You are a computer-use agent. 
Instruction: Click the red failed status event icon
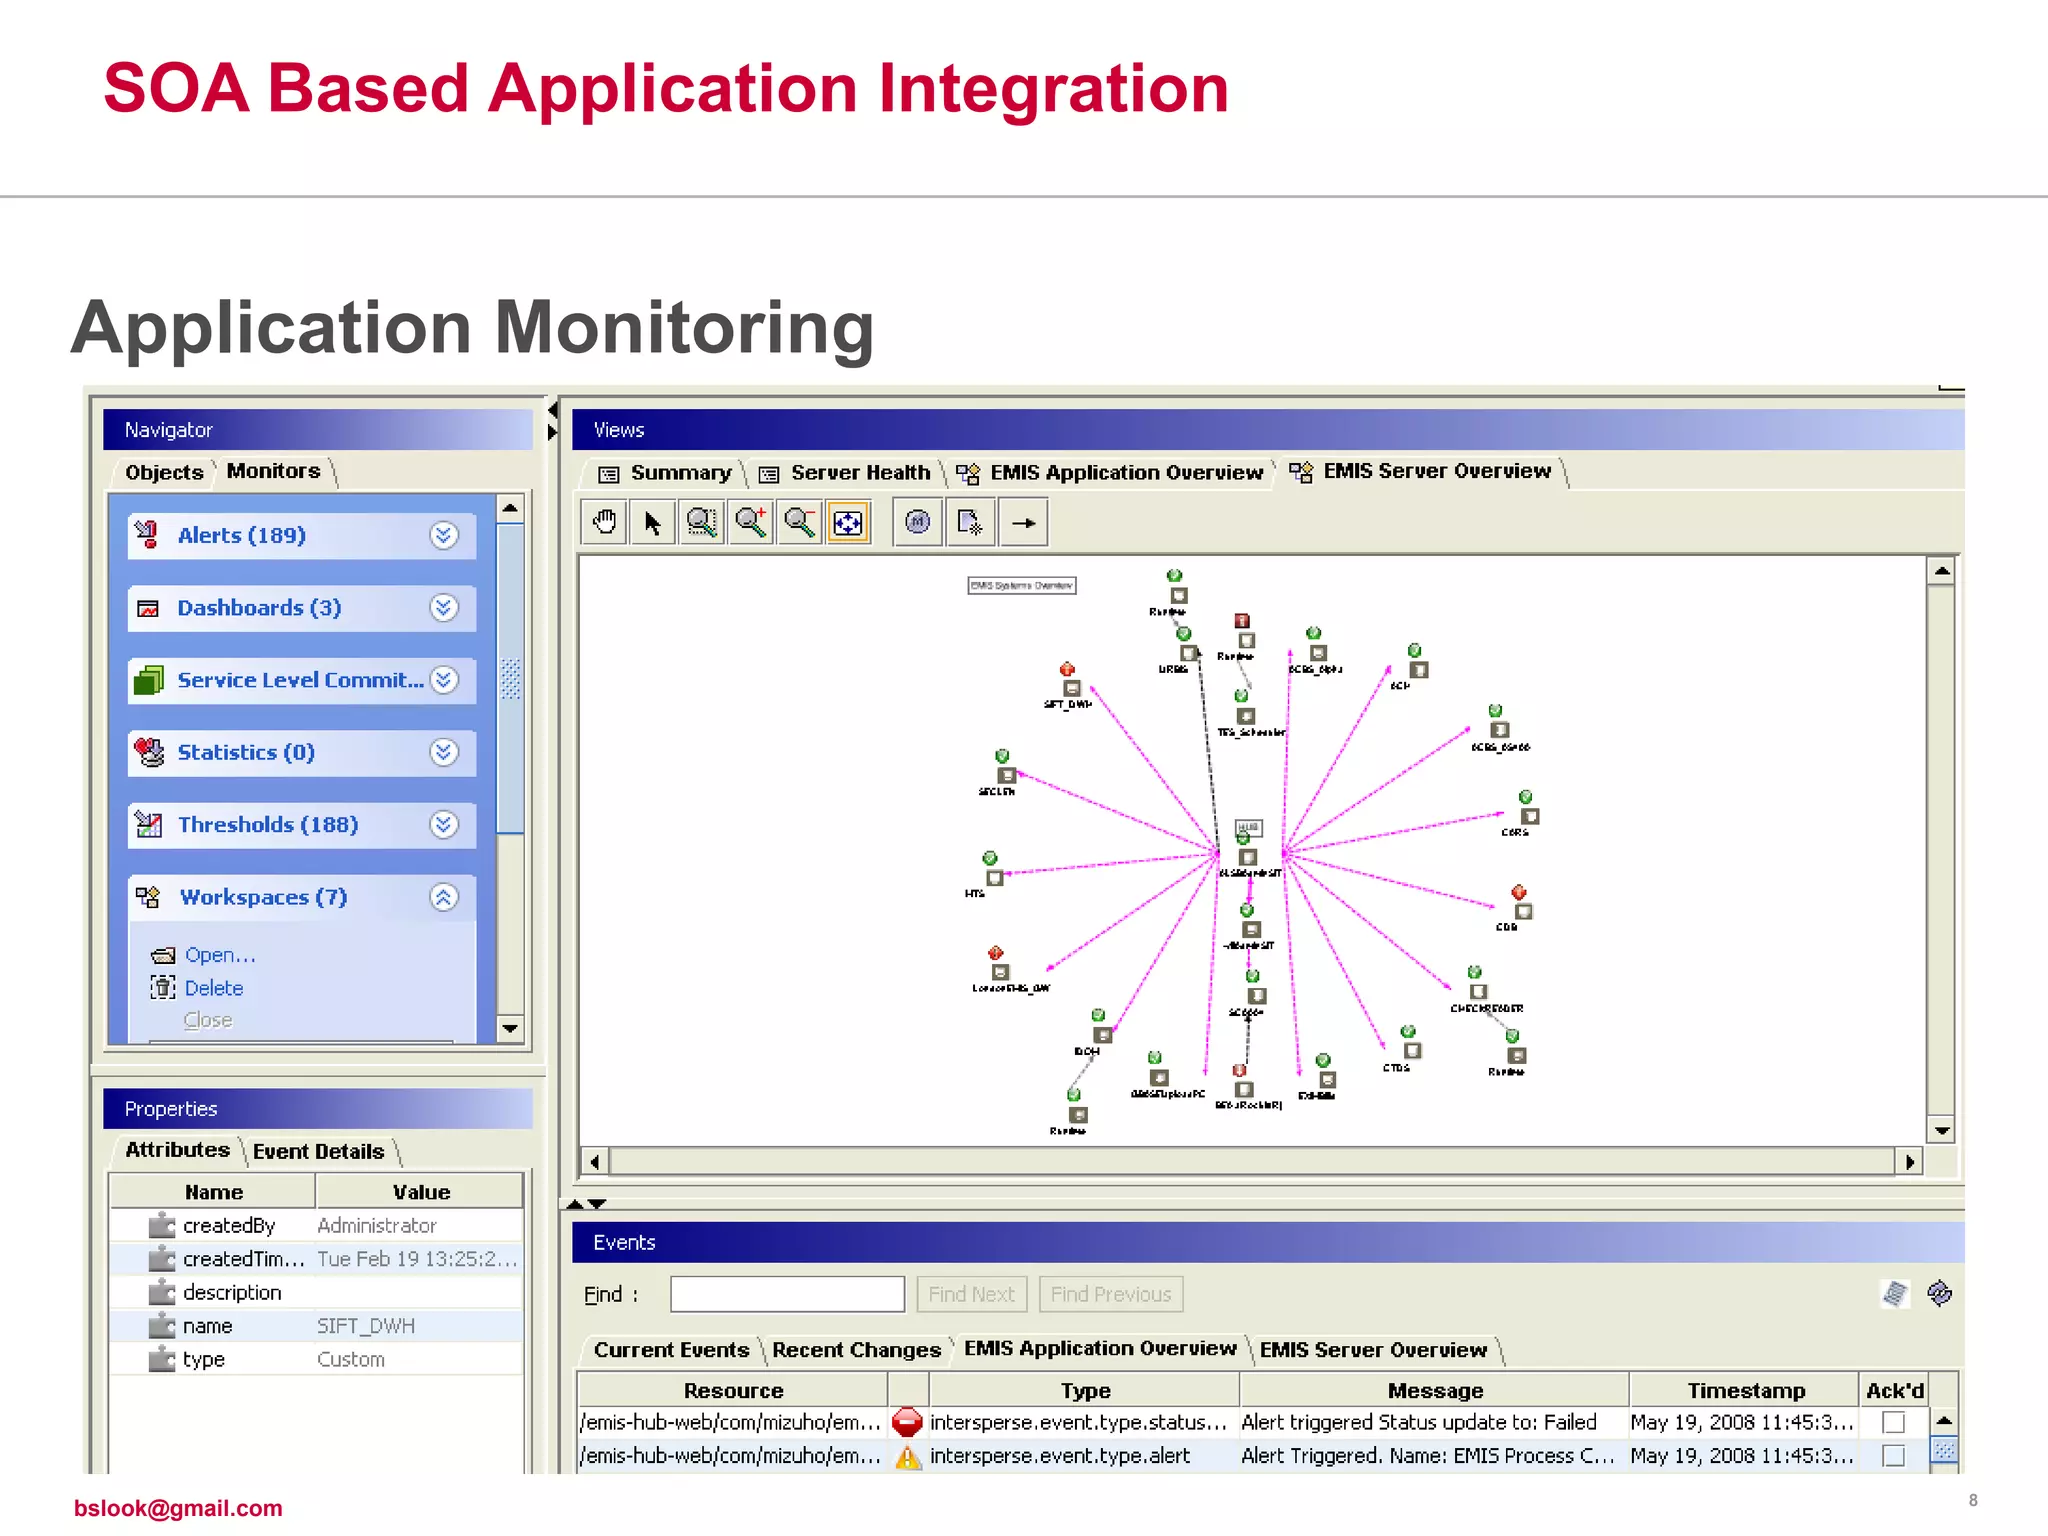[907, 1422]
